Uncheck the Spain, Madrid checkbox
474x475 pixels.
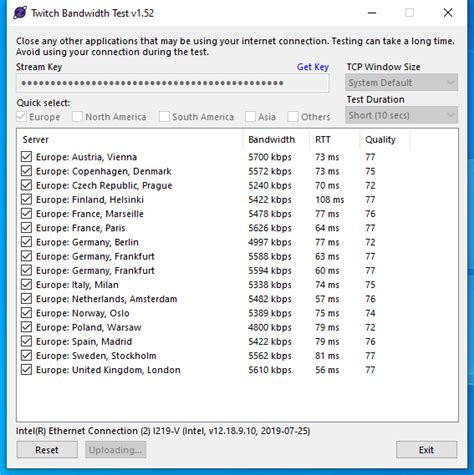[26, 341]
